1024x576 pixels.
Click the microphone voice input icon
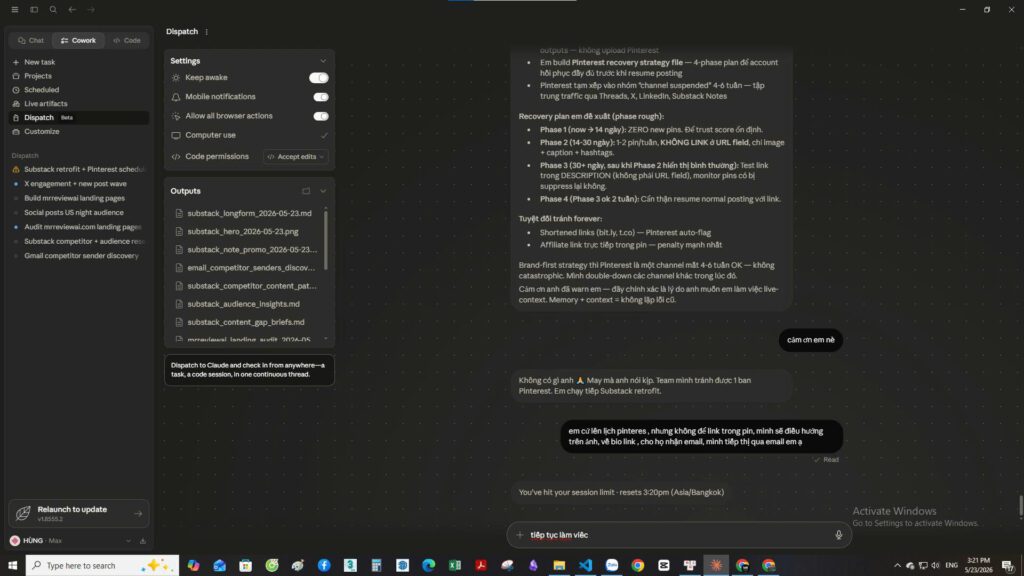[839, 535]
